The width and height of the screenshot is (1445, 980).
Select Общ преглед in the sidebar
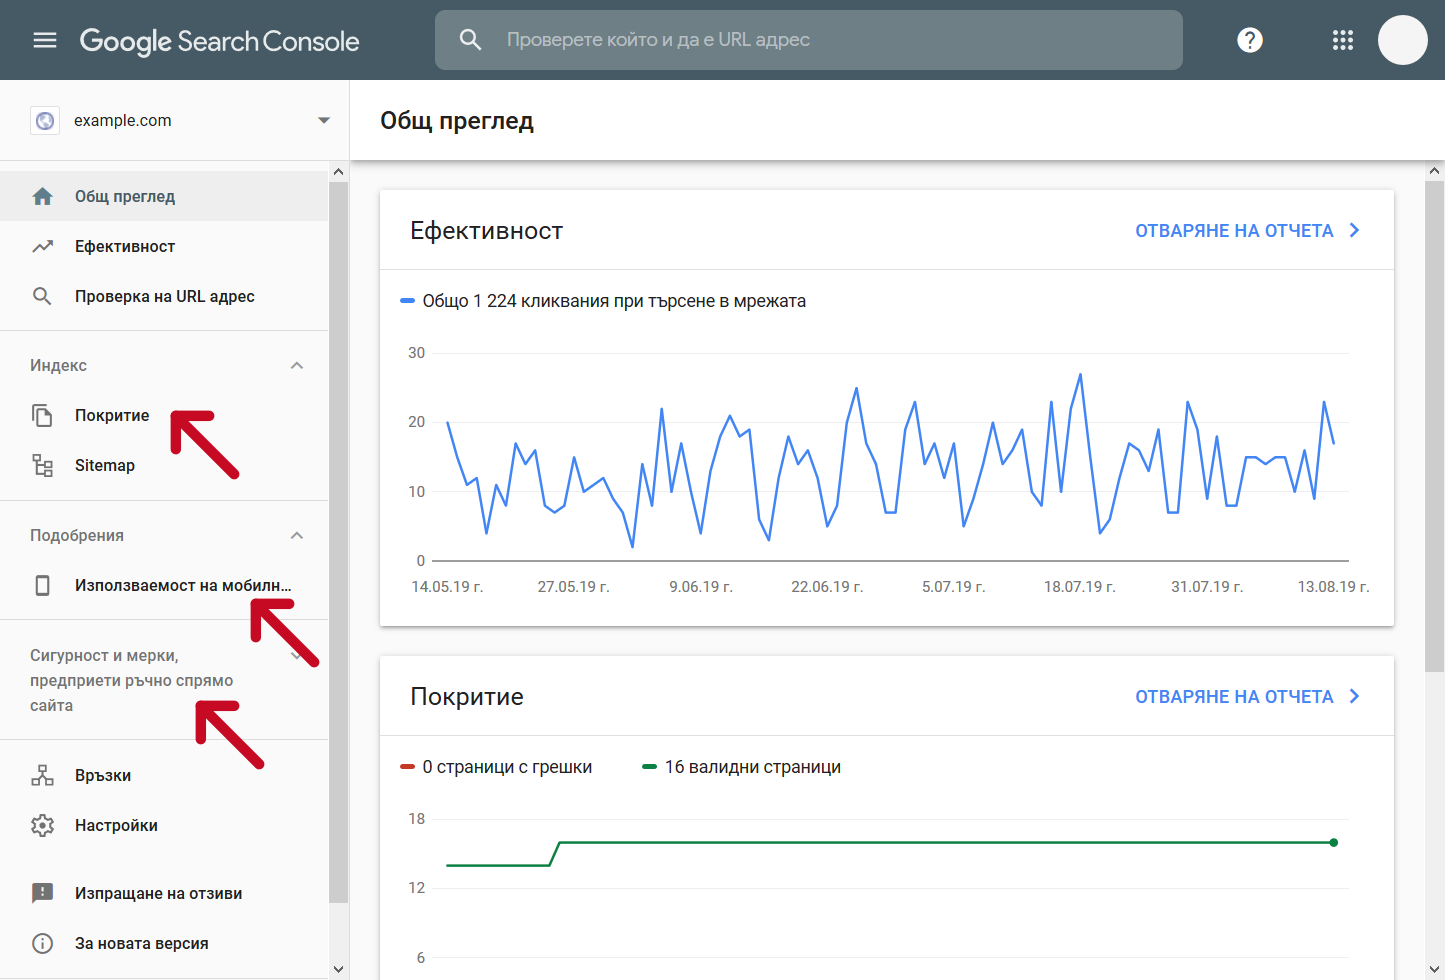164,196
